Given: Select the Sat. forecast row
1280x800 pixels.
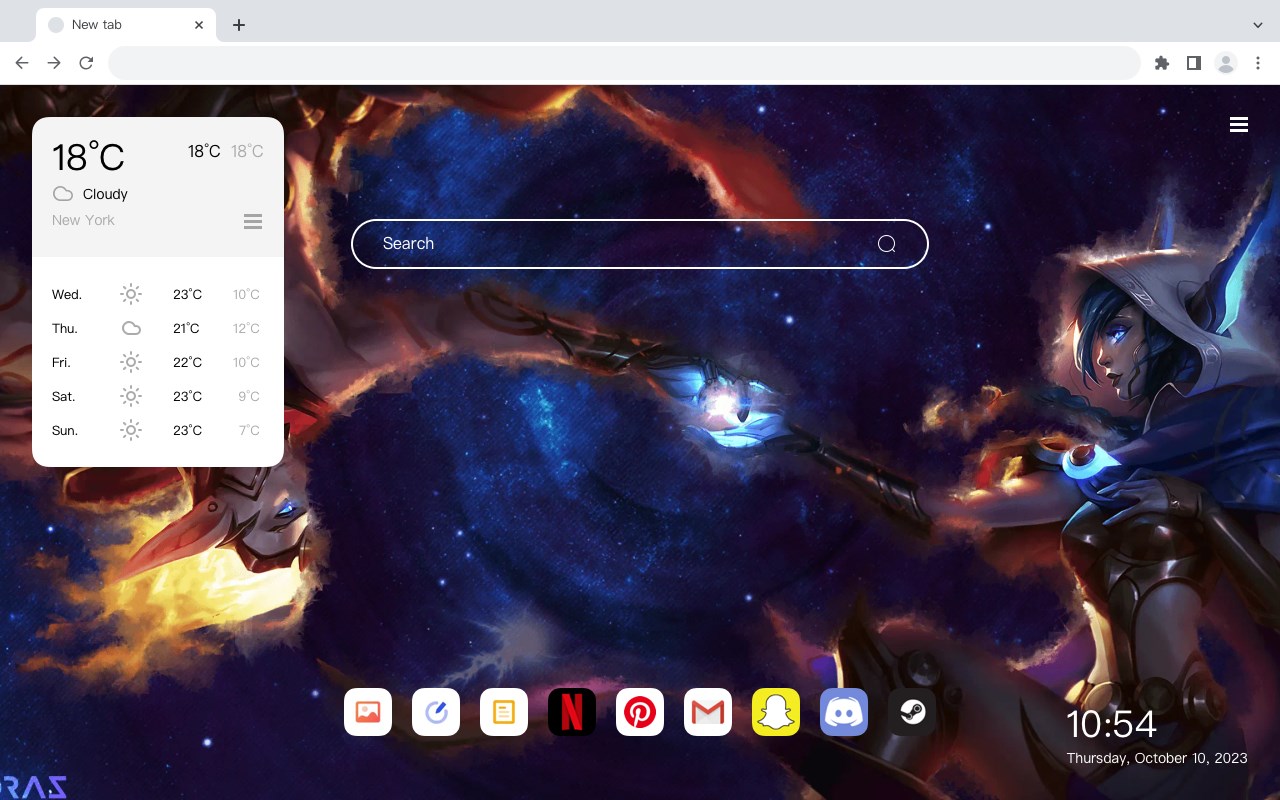Looking at the screenshot, I should click(x=158, y=396).
